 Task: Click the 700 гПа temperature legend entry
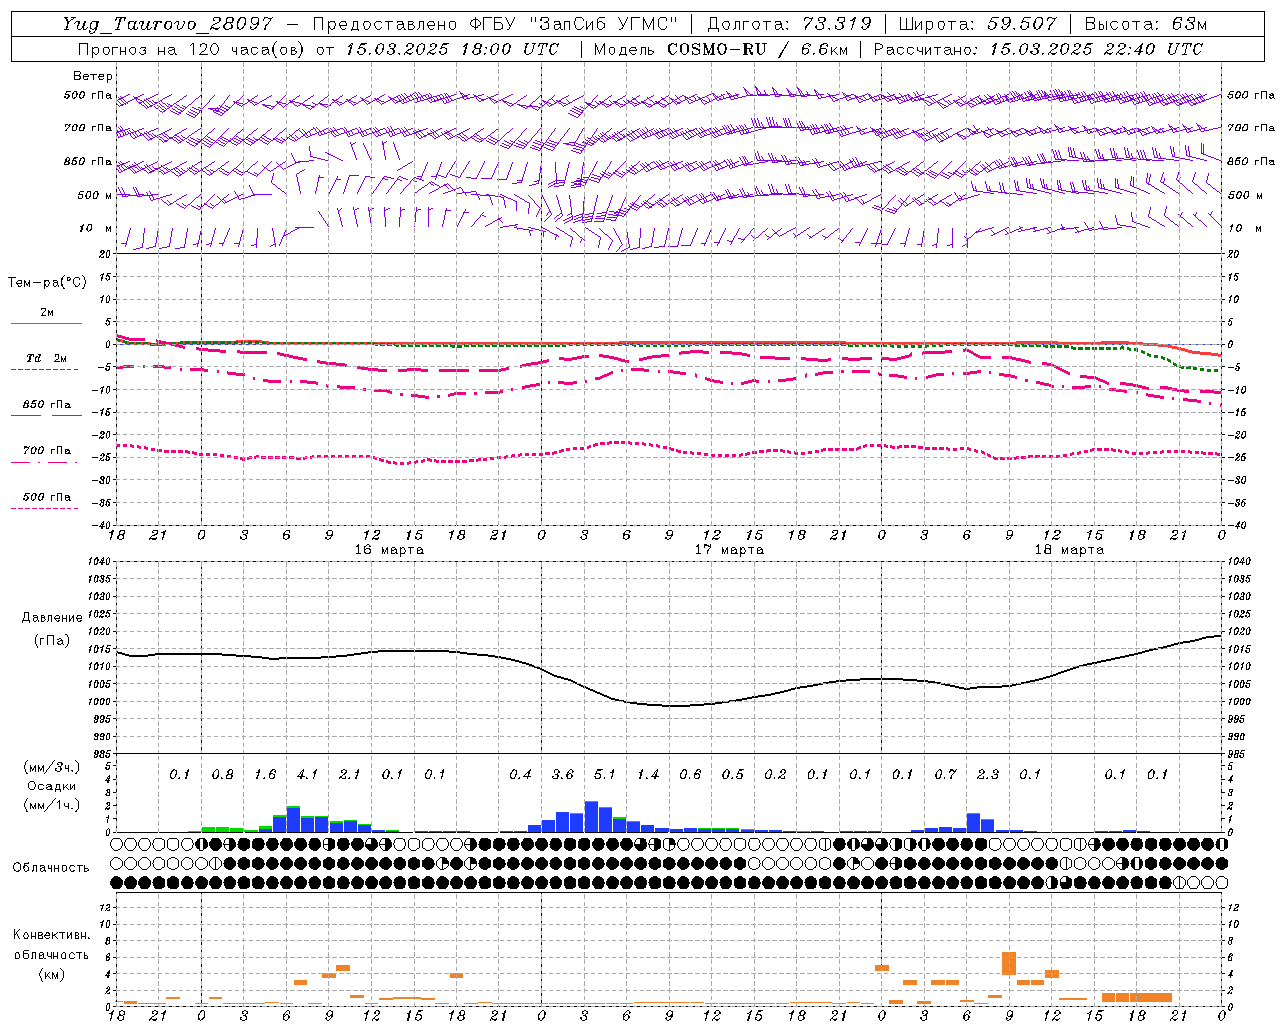pyautogui.click(x=46, y=450)
